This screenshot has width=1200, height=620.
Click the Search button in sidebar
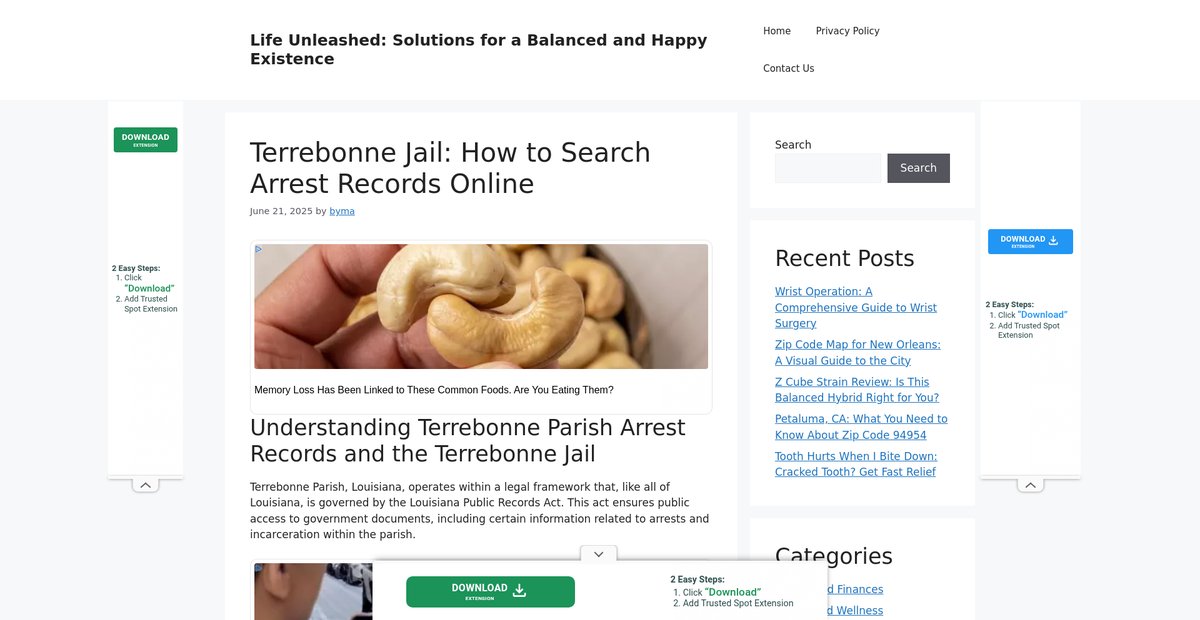tap(918, 168)
